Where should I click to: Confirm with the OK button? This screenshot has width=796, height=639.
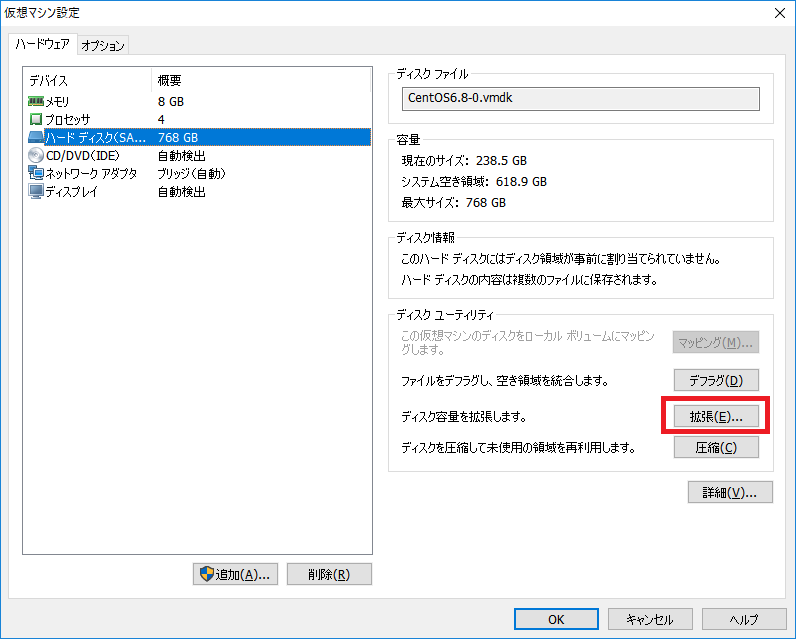tap(556, 619)
